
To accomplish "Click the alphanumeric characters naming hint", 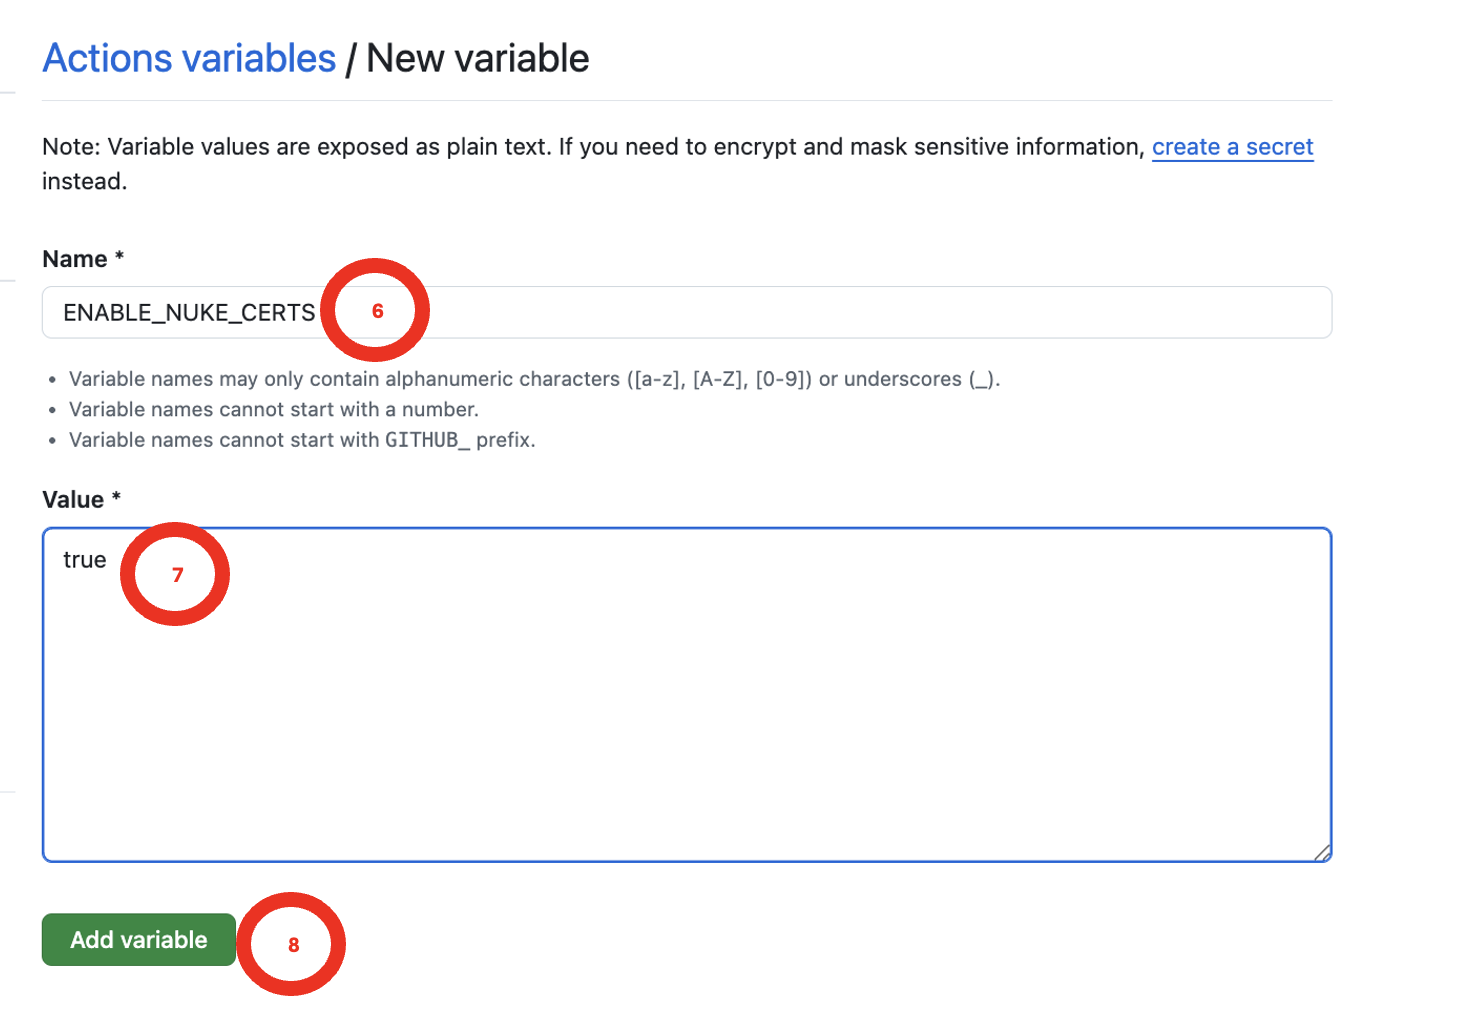I will coord(534,379).
